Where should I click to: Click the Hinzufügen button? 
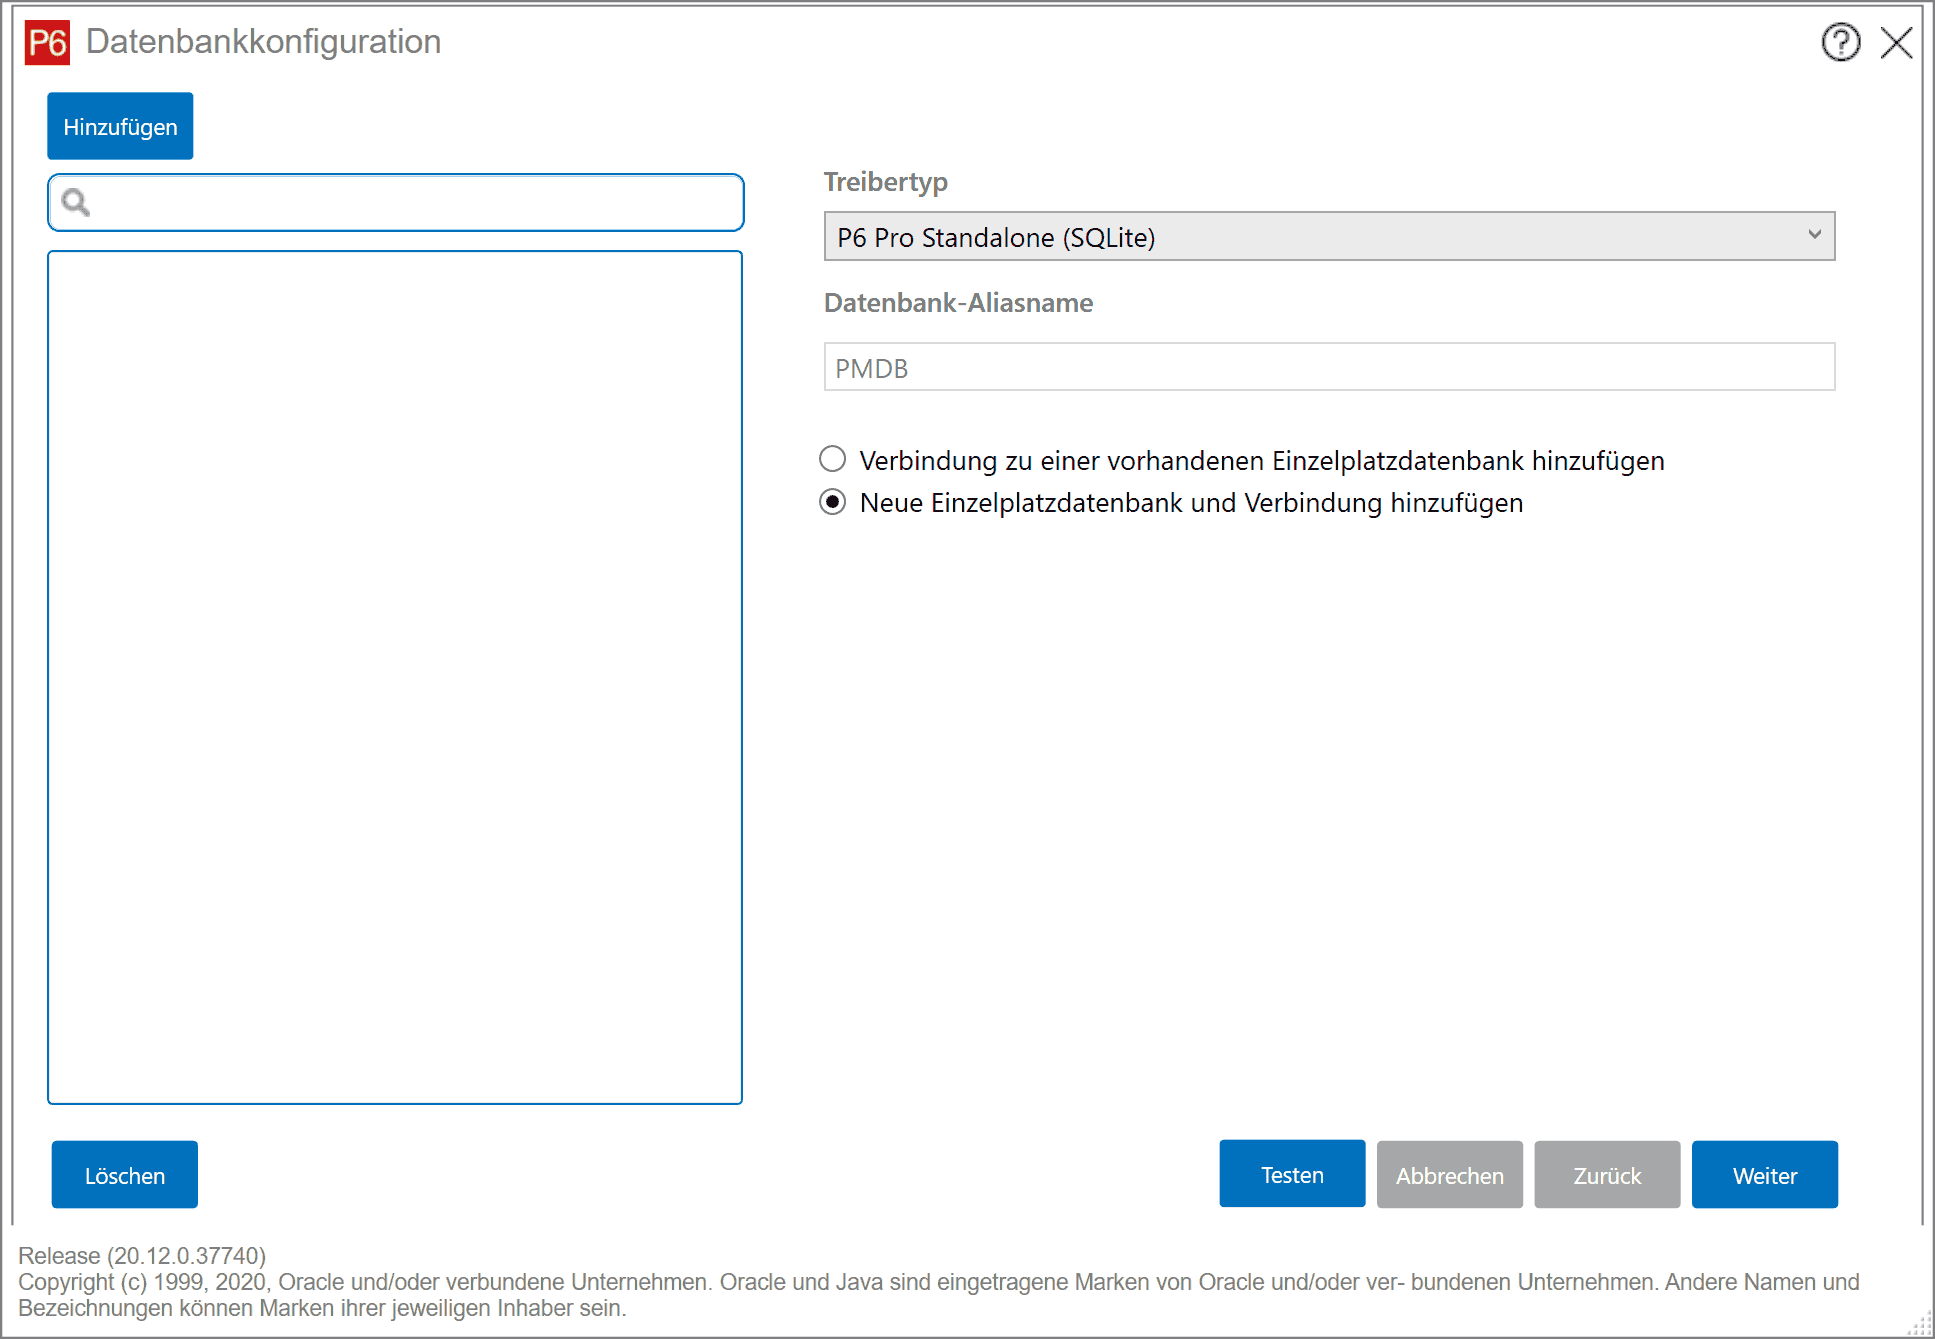coord(120,127)
